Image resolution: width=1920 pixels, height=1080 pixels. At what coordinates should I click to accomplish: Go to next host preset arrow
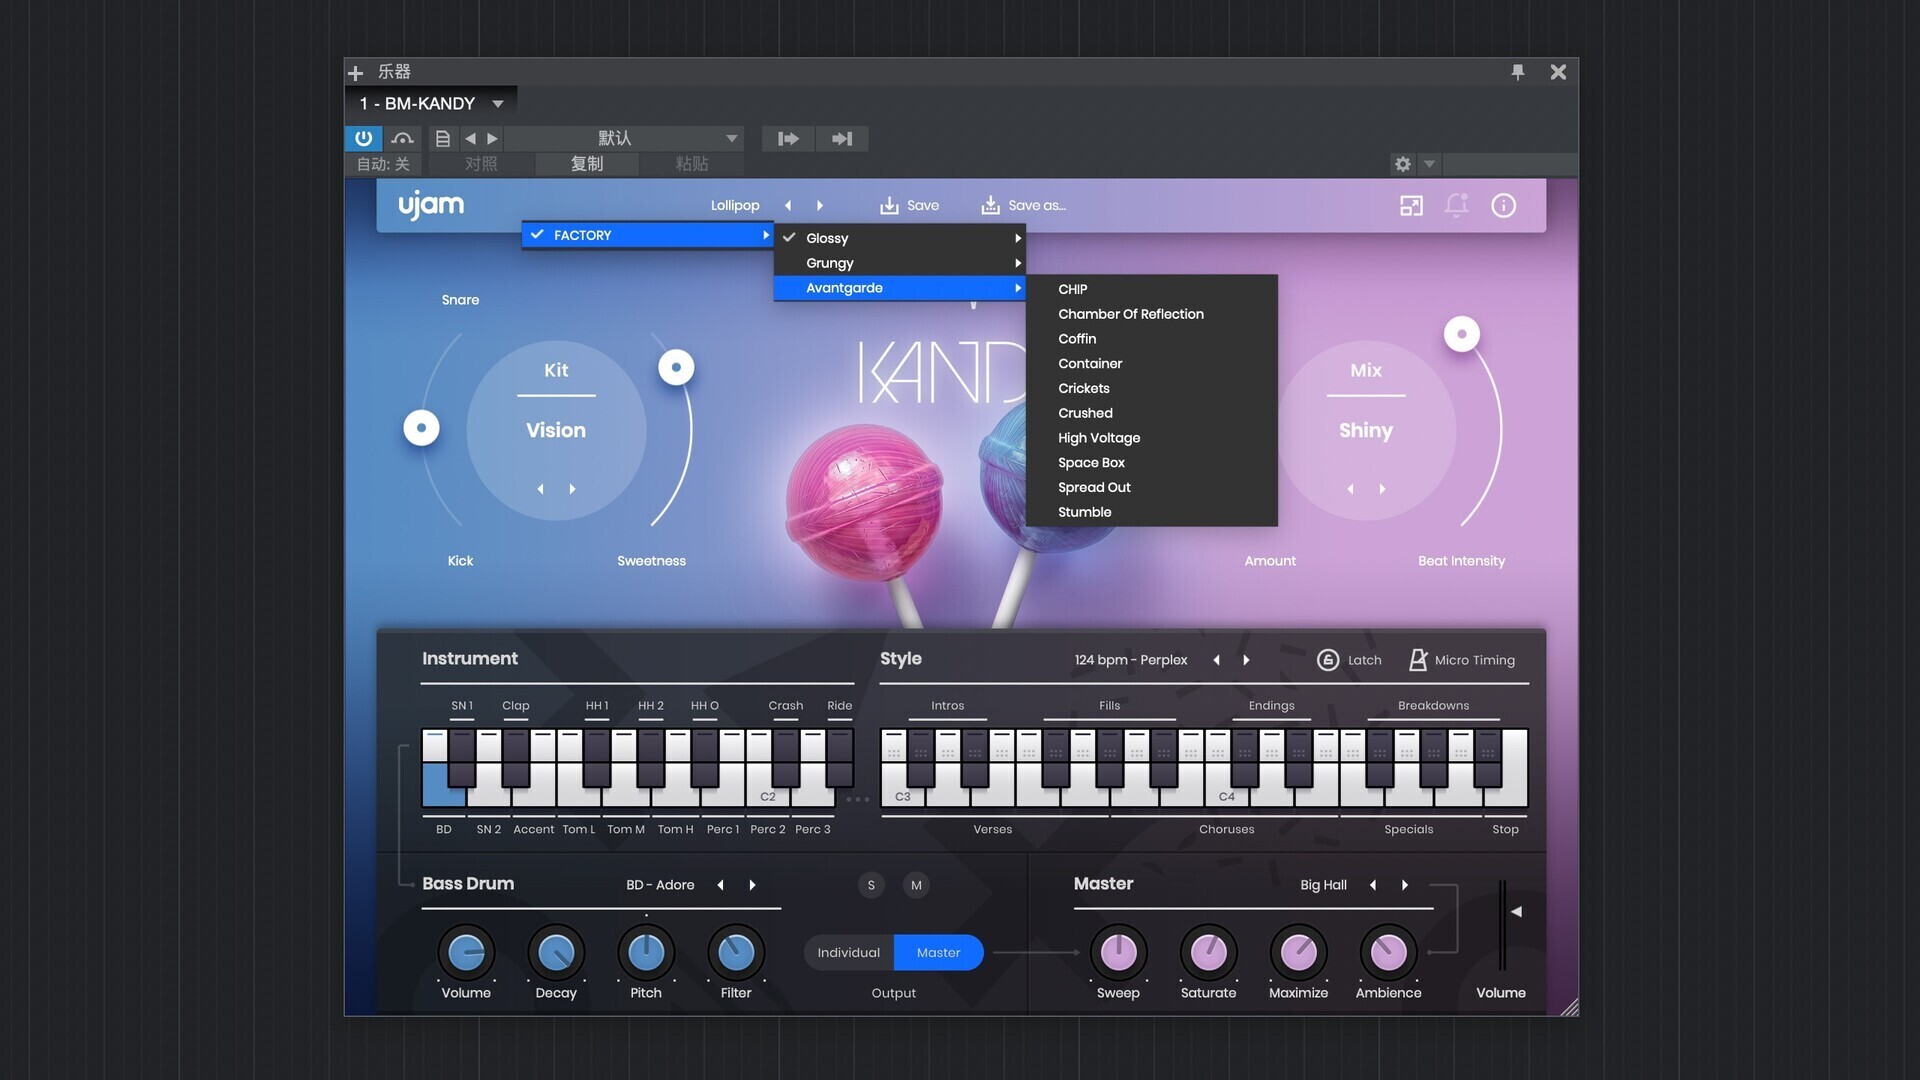[492, 138]
